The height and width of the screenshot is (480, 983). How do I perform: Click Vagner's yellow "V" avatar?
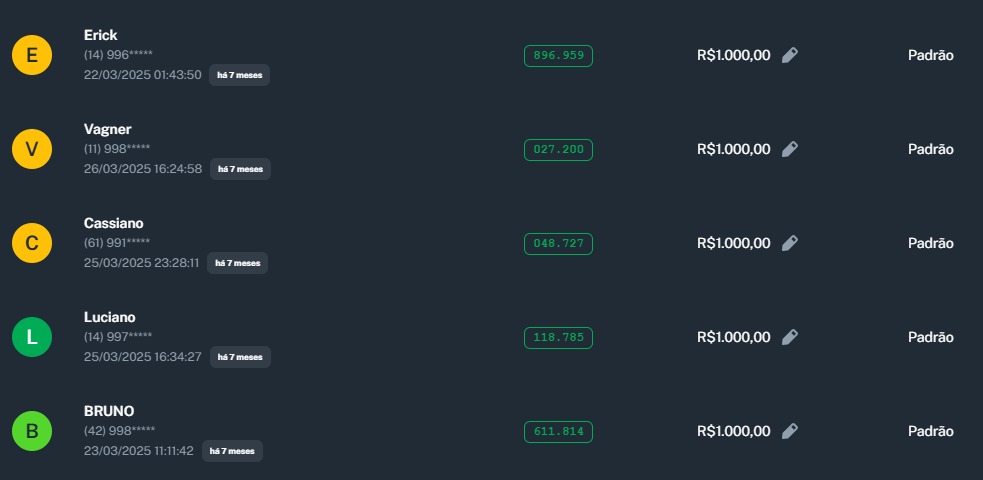(x=32, y=149)
